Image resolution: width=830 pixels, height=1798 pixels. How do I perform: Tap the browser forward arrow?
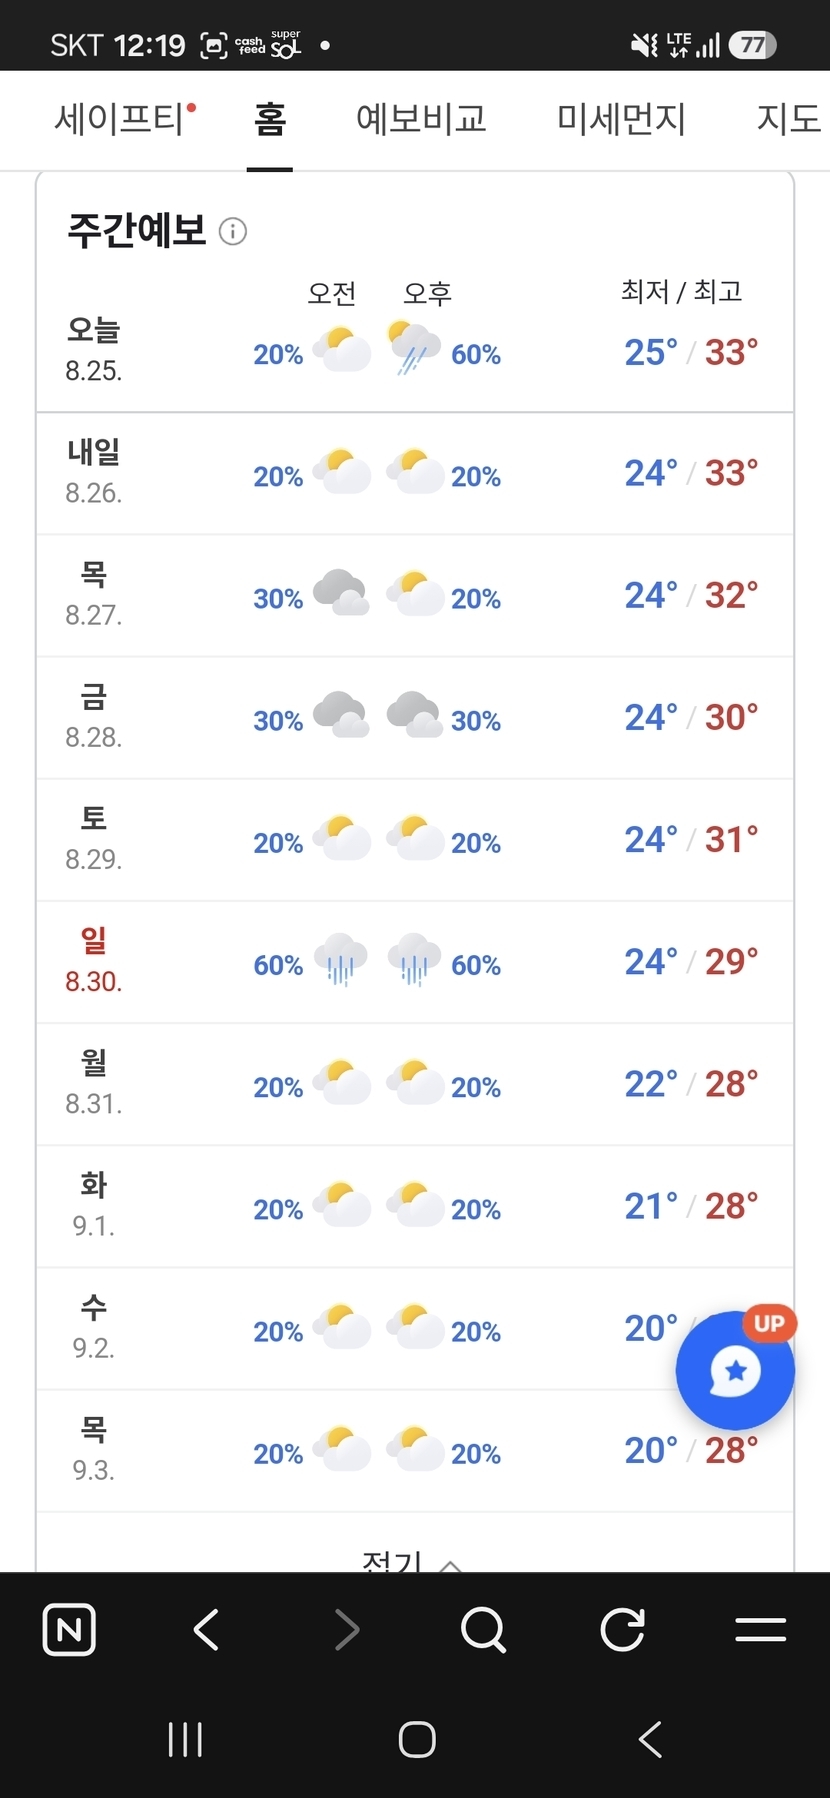[346, 1630]
